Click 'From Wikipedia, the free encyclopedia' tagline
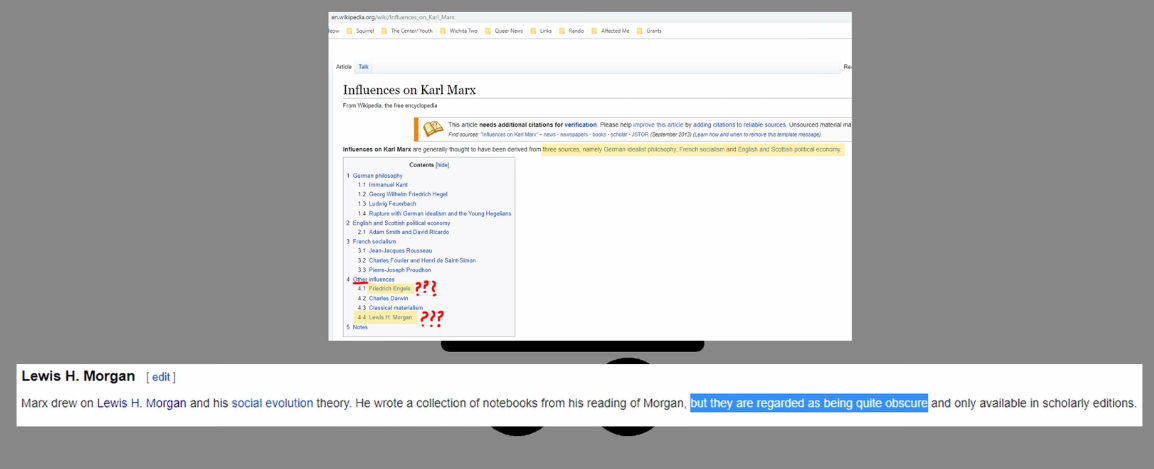The image size is (1154, 469). tap(390, 106)
